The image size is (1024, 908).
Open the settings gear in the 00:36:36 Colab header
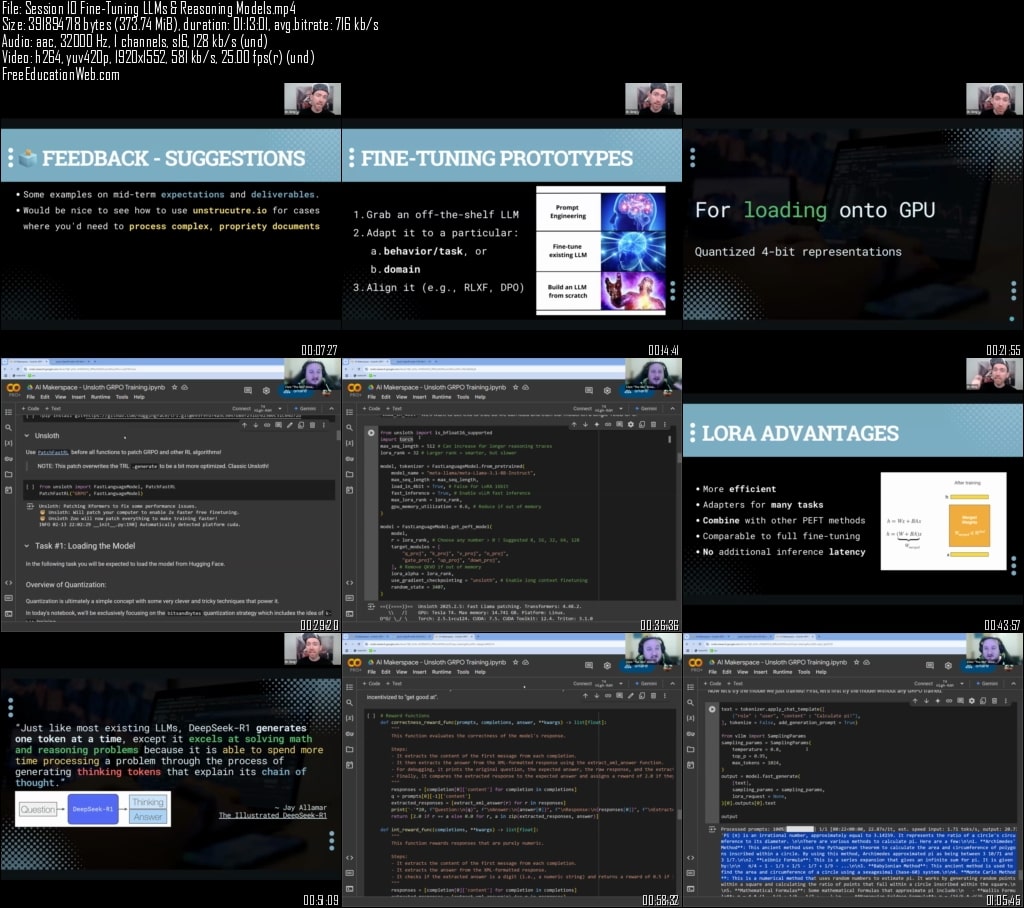607,390
